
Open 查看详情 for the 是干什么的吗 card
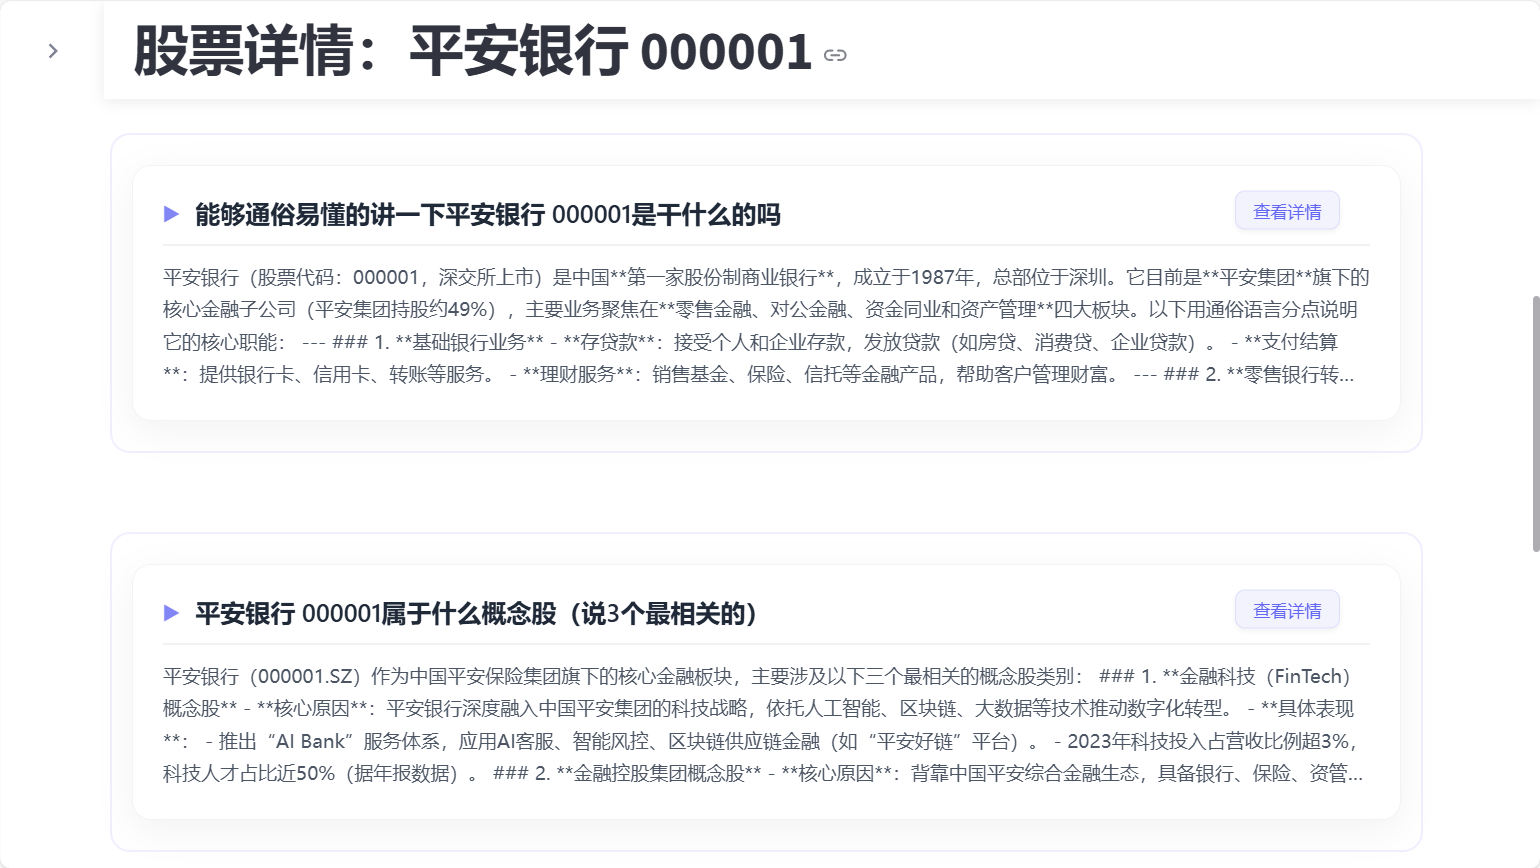[x=1287, y=211]
